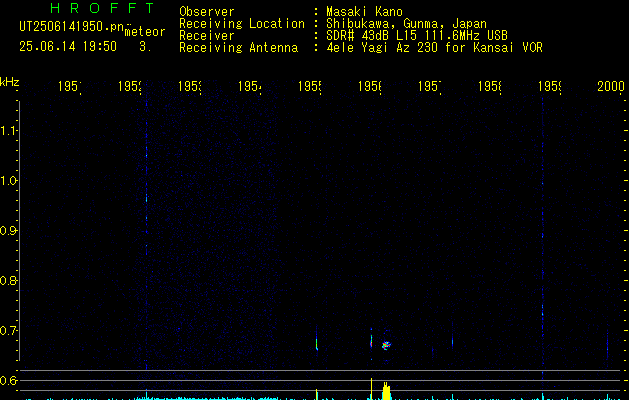Image resolution: width=629 pixels, height=400 pixels.
Task: Click the Receiving Location label
Action: 242,23
